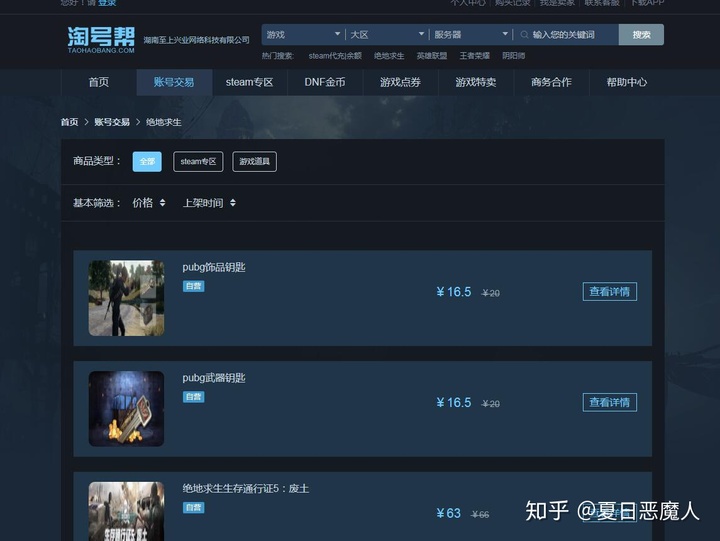This screenshot has height=541, width=720.
Task: Open the 绝地求生生存通行证5 product thumbnail
Action: coord(126,511)
